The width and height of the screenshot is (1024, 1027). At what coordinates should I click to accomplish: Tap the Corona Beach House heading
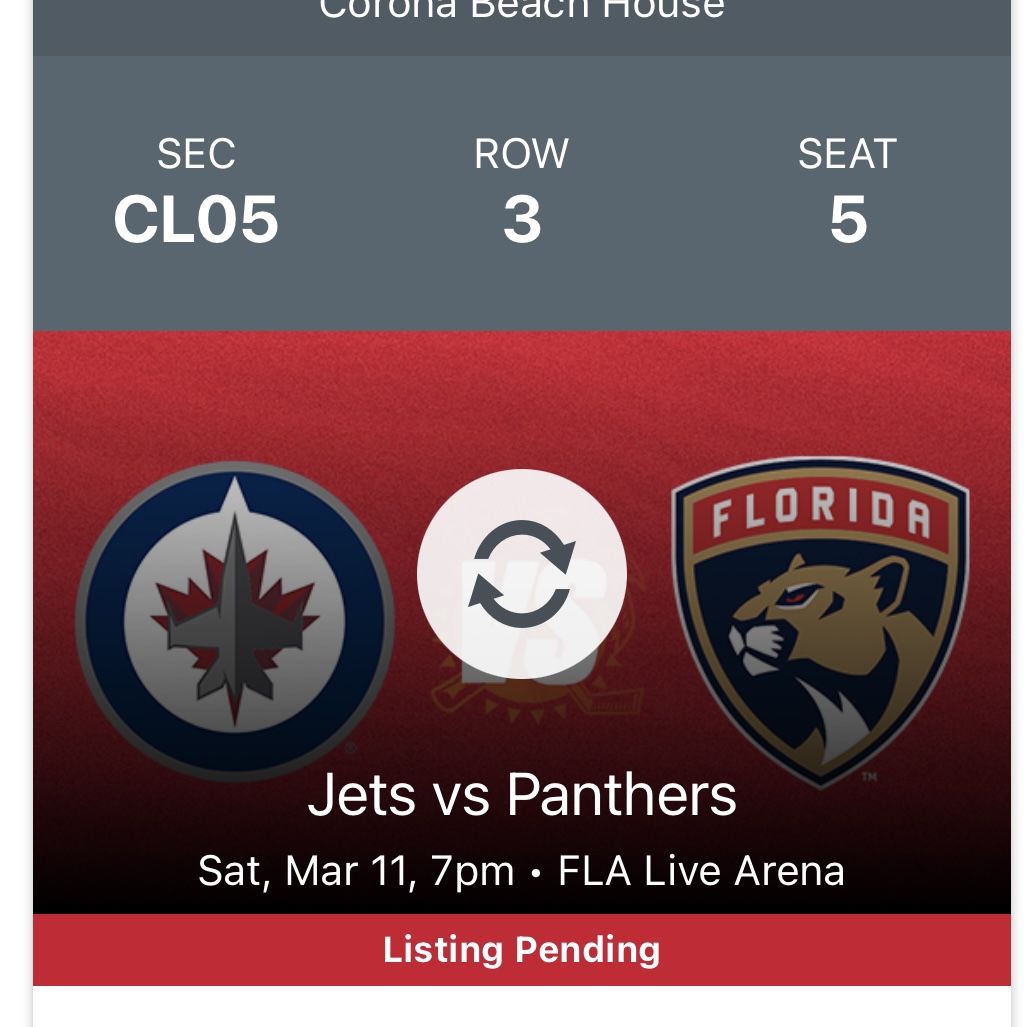click(522, 10)
